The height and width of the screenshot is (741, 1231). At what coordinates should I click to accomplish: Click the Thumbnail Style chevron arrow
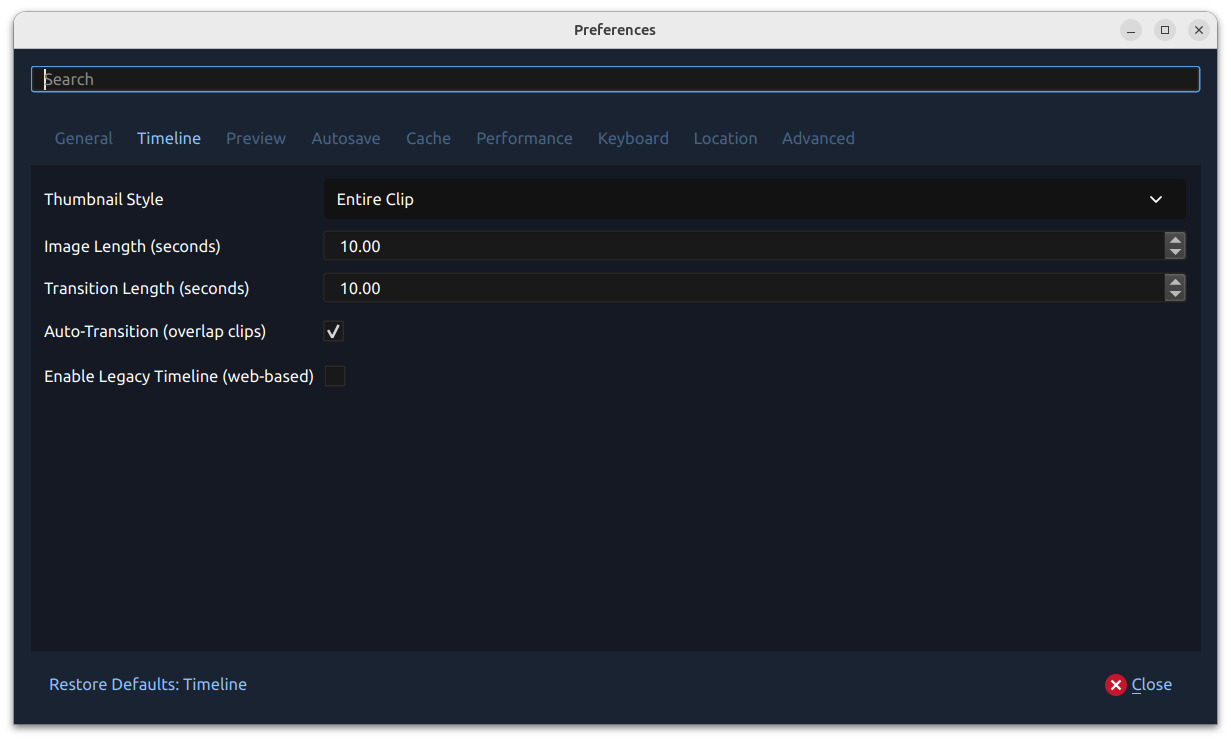click(x=1156, y=199)
